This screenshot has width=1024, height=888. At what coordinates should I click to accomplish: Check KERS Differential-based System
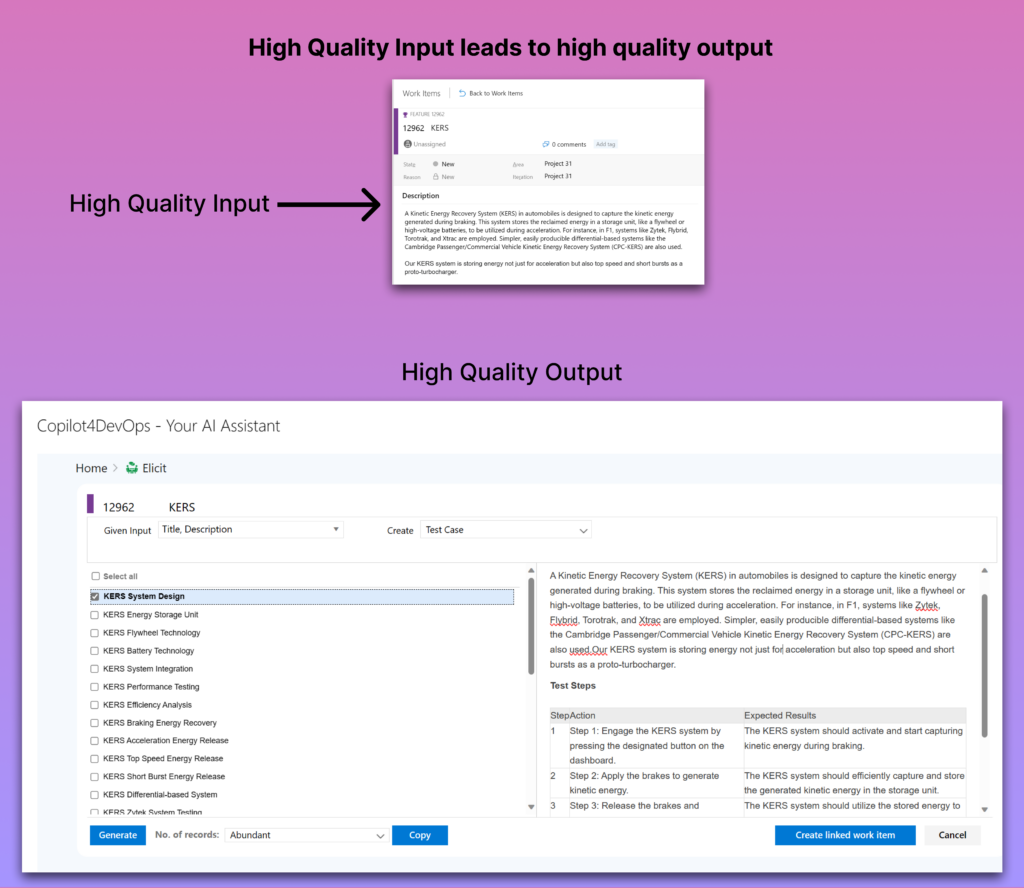pyautogui.click(x=95, y=795)
